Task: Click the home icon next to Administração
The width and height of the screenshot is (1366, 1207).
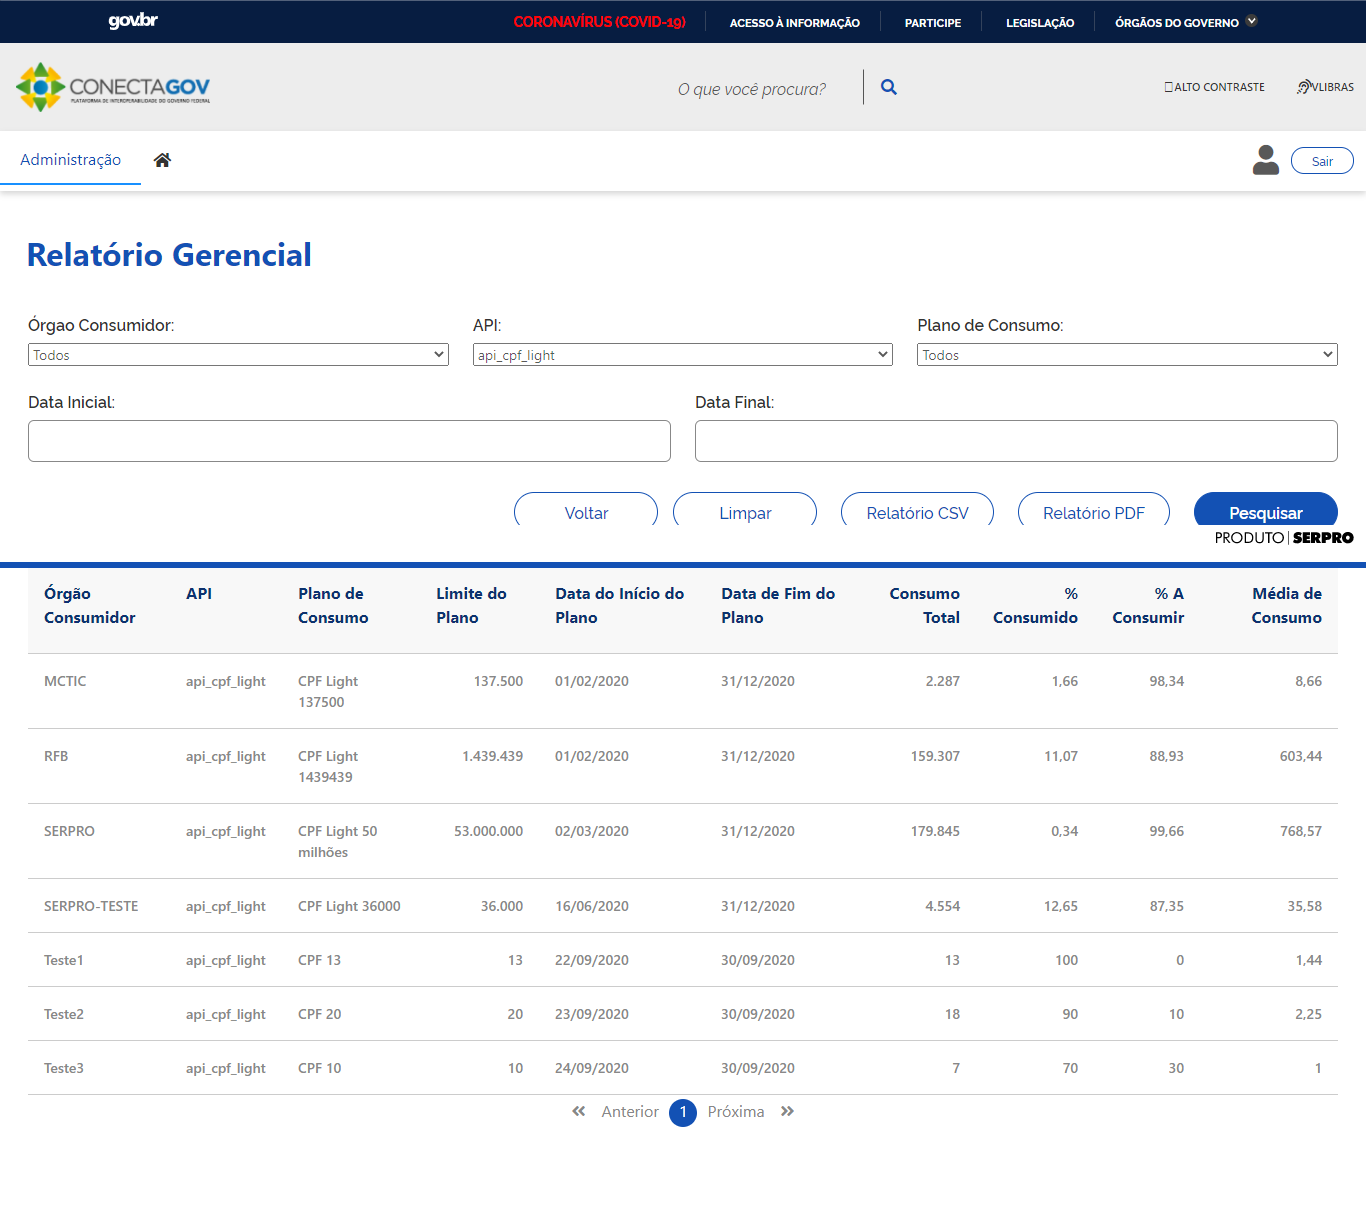Action: [162, 160]
